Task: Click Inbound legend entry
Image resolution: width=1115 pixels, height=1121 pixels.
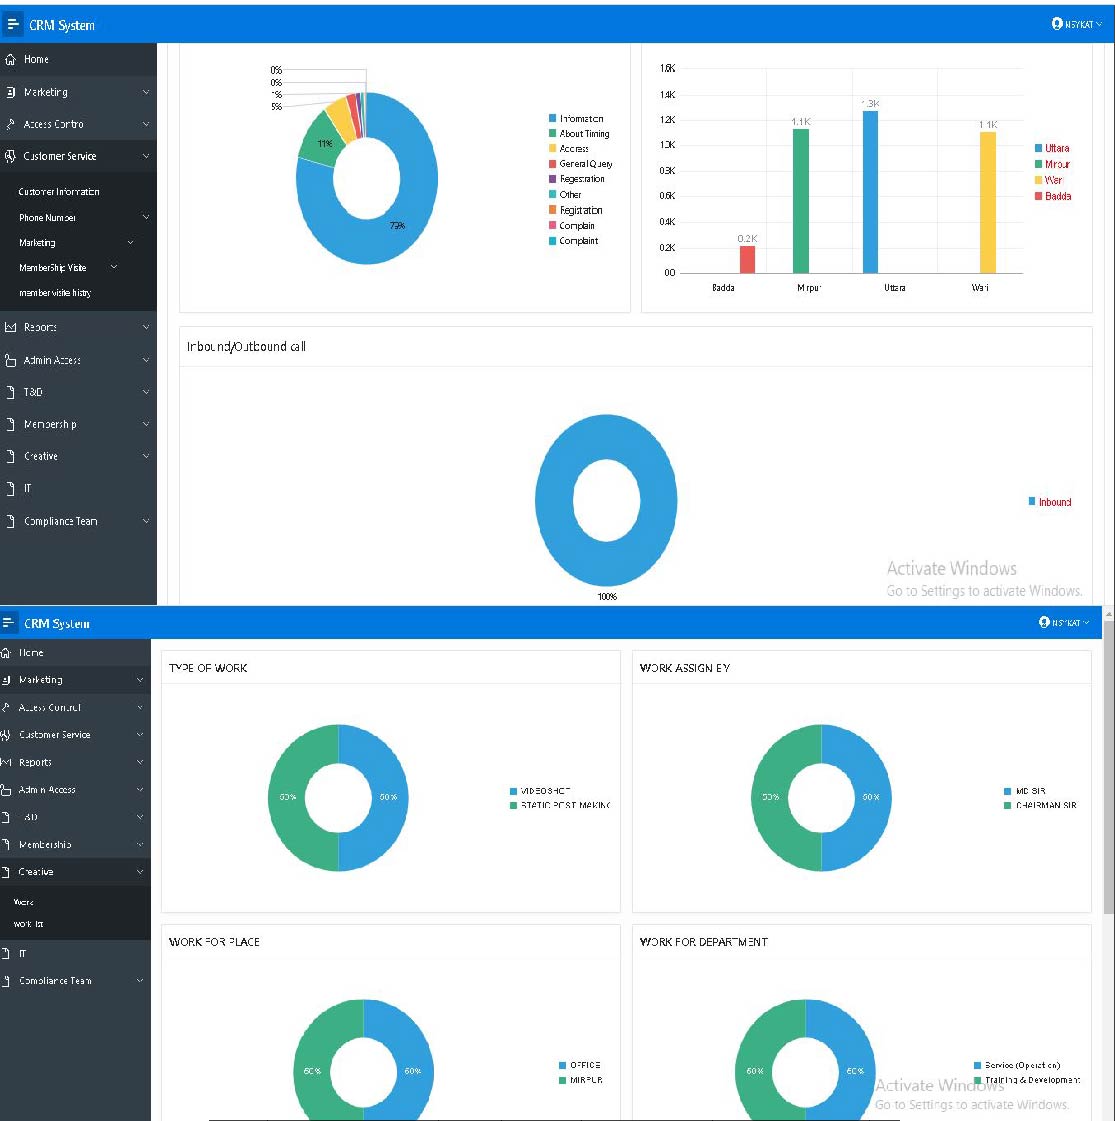Action: coord(1050,502)
